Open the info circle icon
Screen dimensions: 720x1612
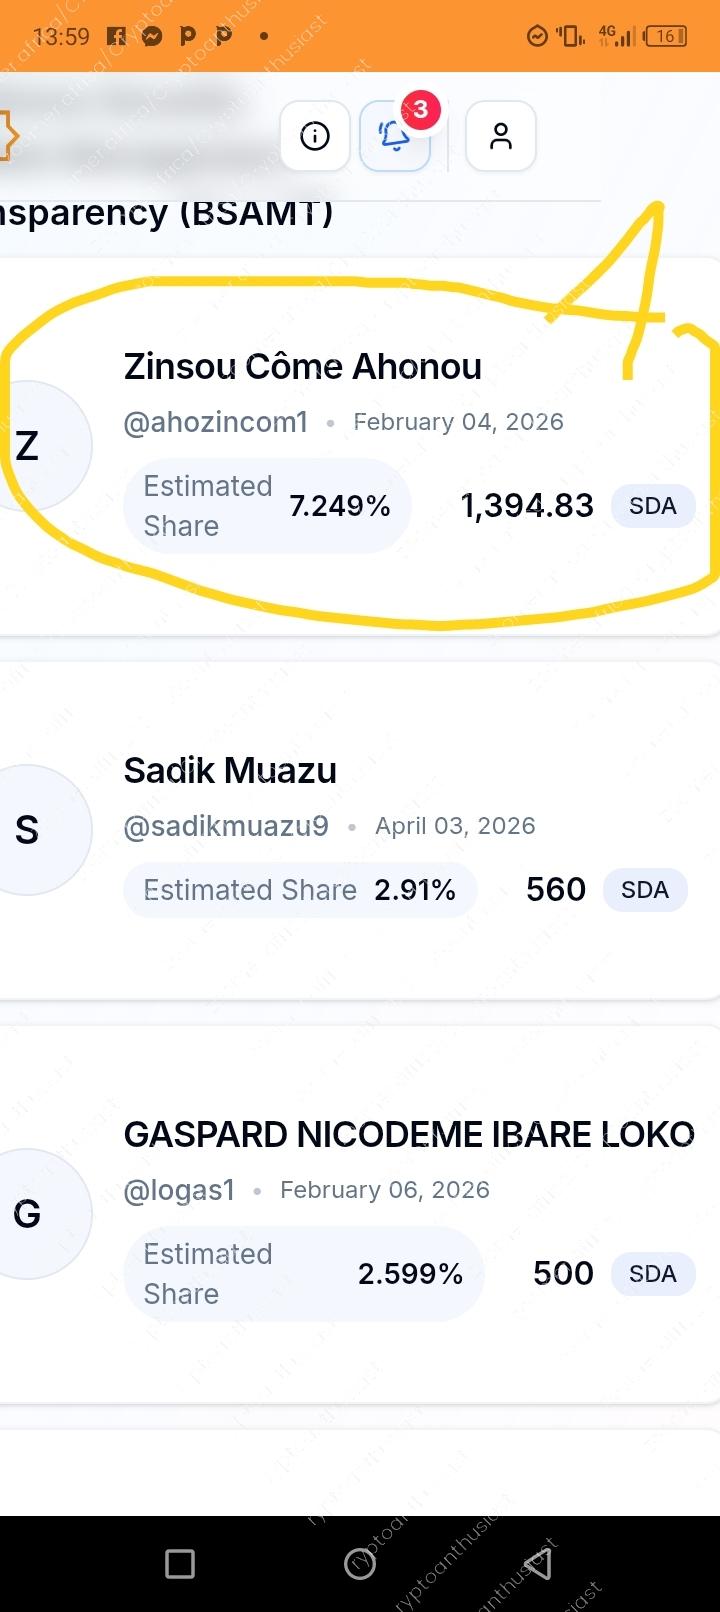point(315,136)
